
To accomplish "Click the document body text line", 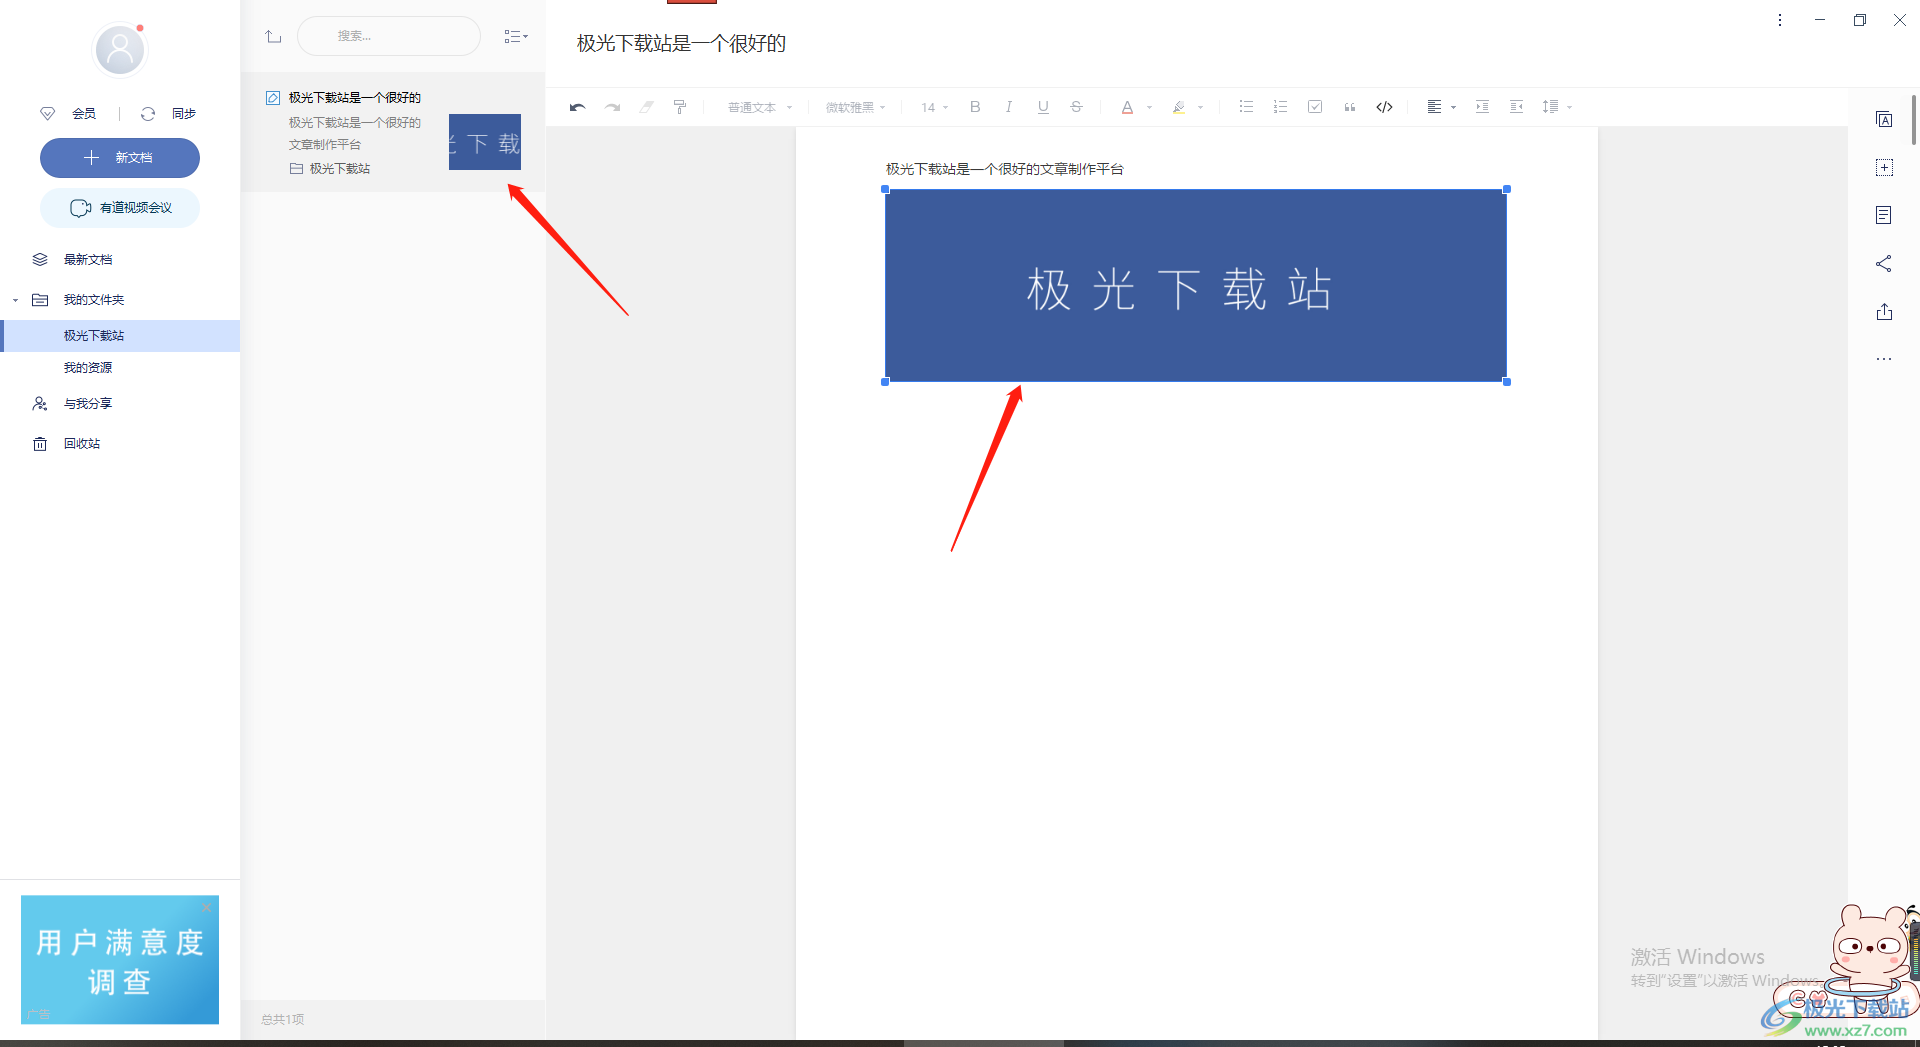I will [x=1004, y=169].
